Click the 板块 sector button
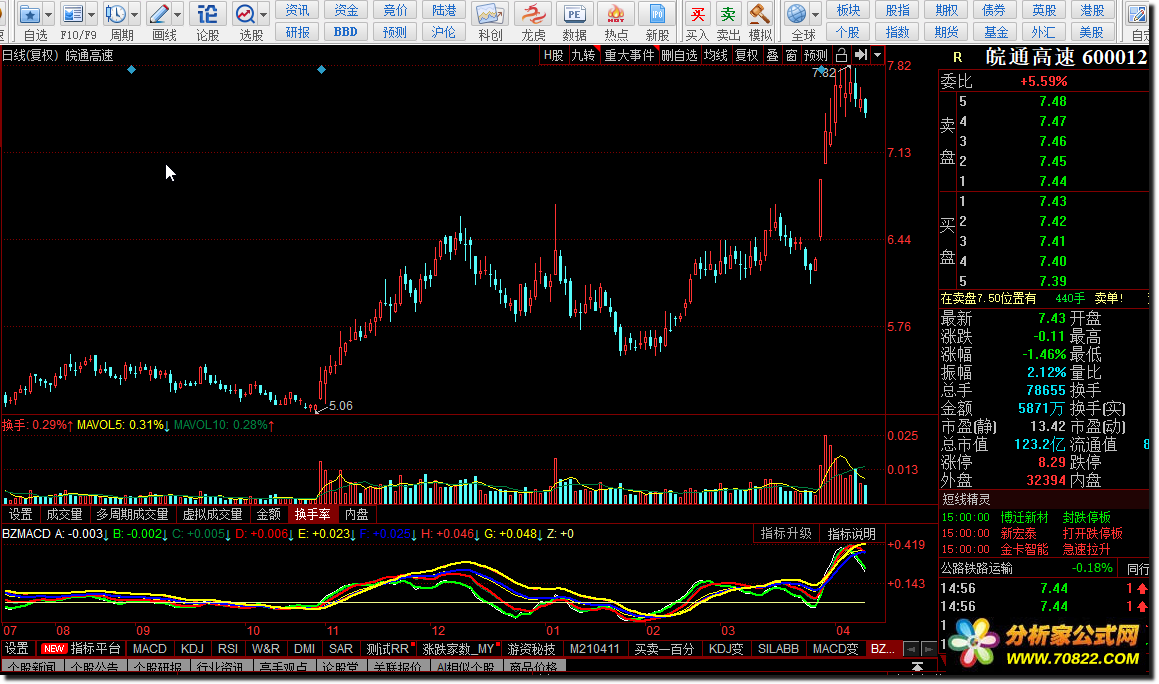This screenshot has height=684, width=1159. 848,10
